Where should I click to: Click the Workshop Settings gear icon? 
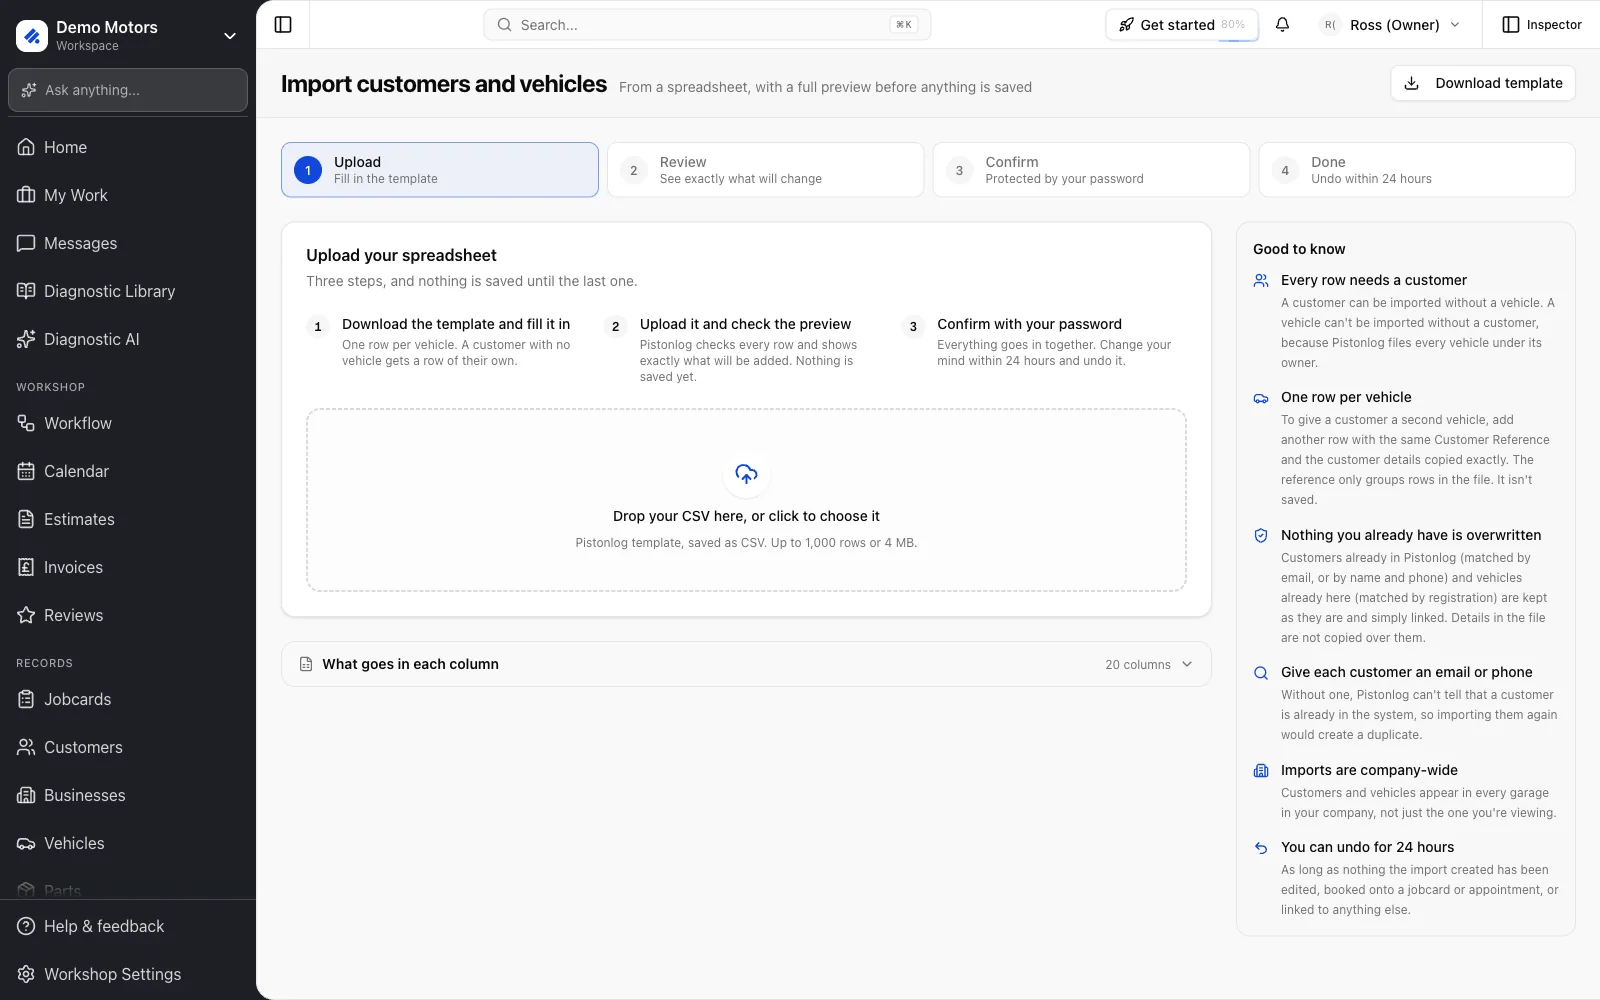(26, 974)
